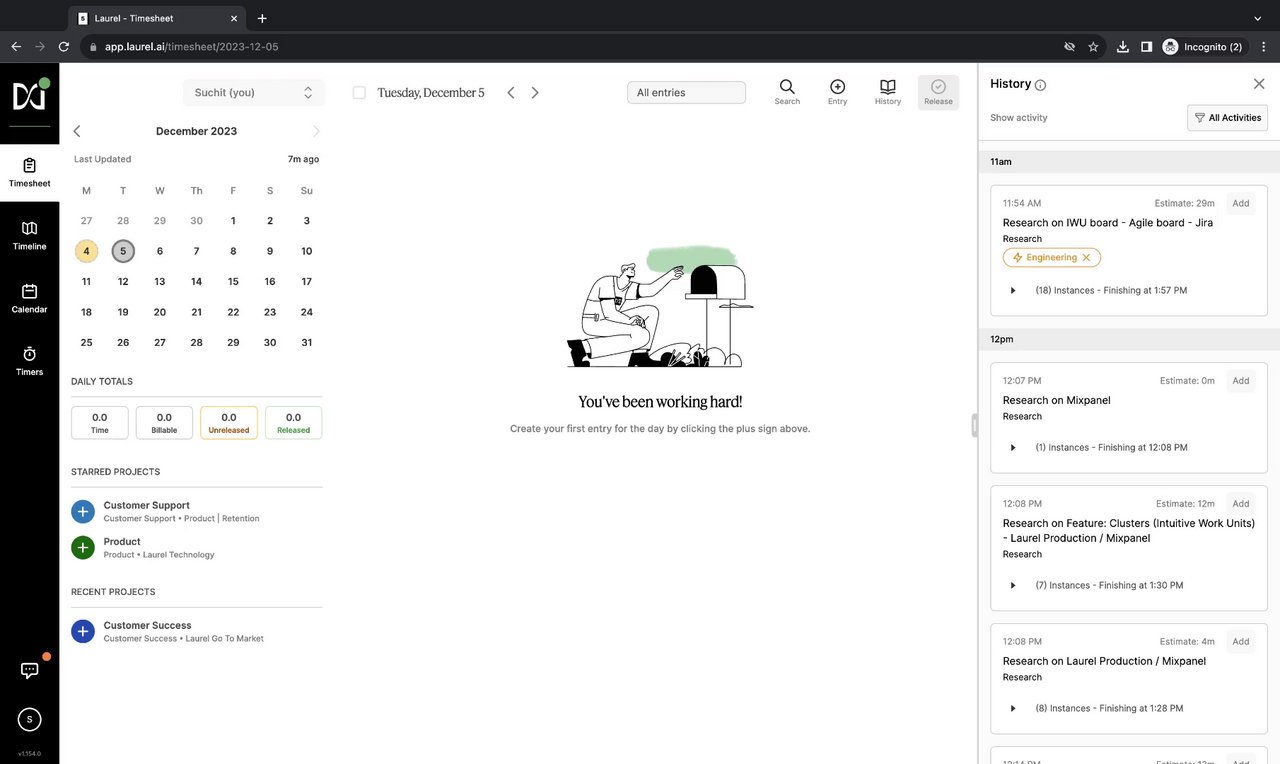
Task: Click the Time daily total box
Action: [100, 422]
